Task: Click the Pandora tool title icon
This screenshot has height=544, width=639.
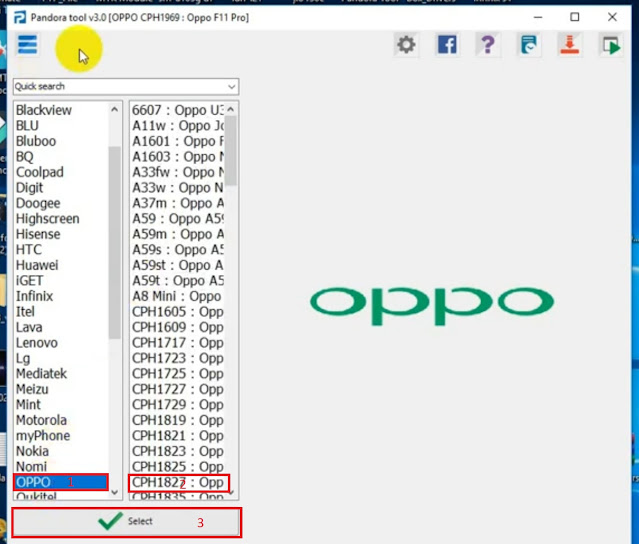Action: 20,18
